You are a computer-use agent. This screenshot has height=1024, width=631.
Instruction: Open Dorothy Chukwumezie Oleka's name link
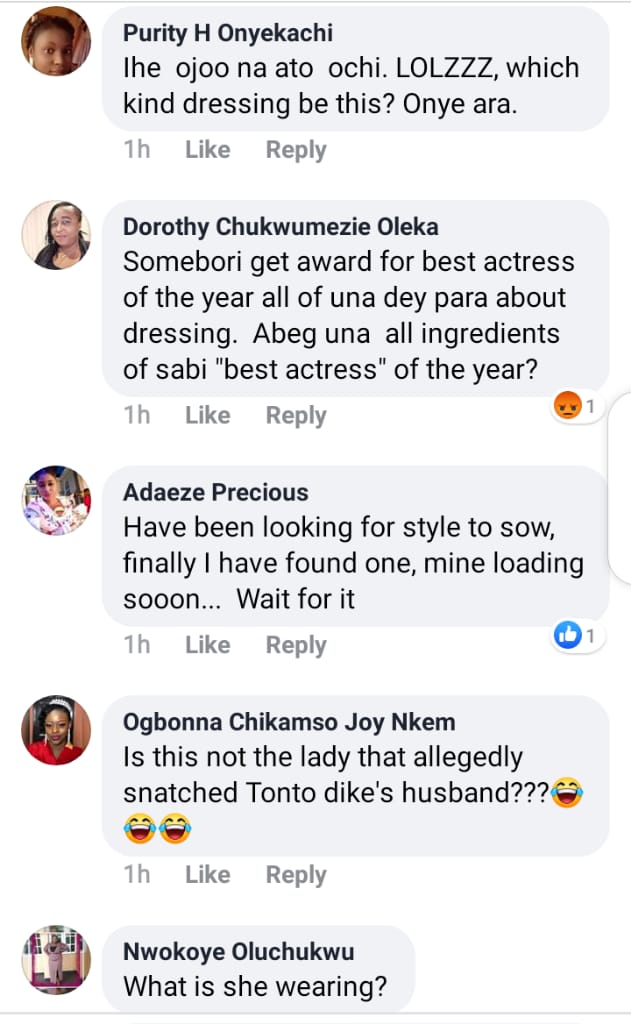click(x=280, y=227)
